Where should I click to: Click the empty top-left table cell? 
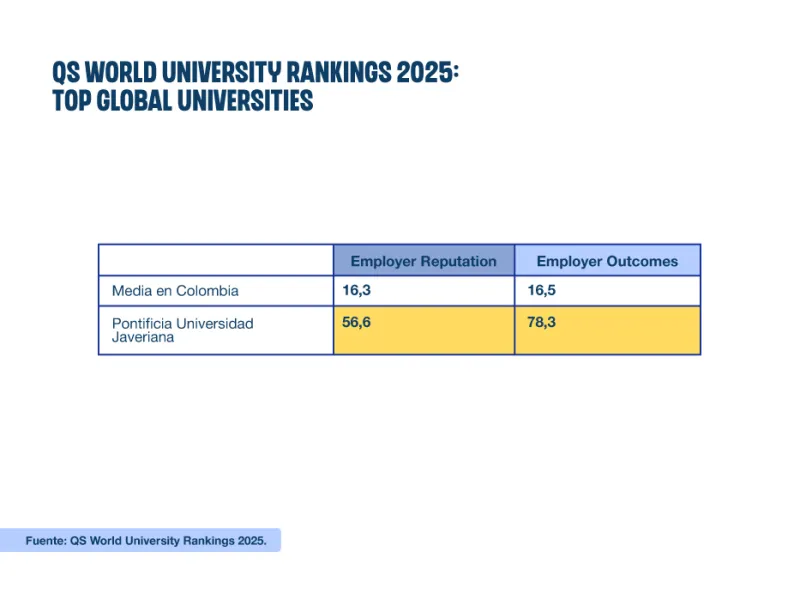[x=216, y=260]
